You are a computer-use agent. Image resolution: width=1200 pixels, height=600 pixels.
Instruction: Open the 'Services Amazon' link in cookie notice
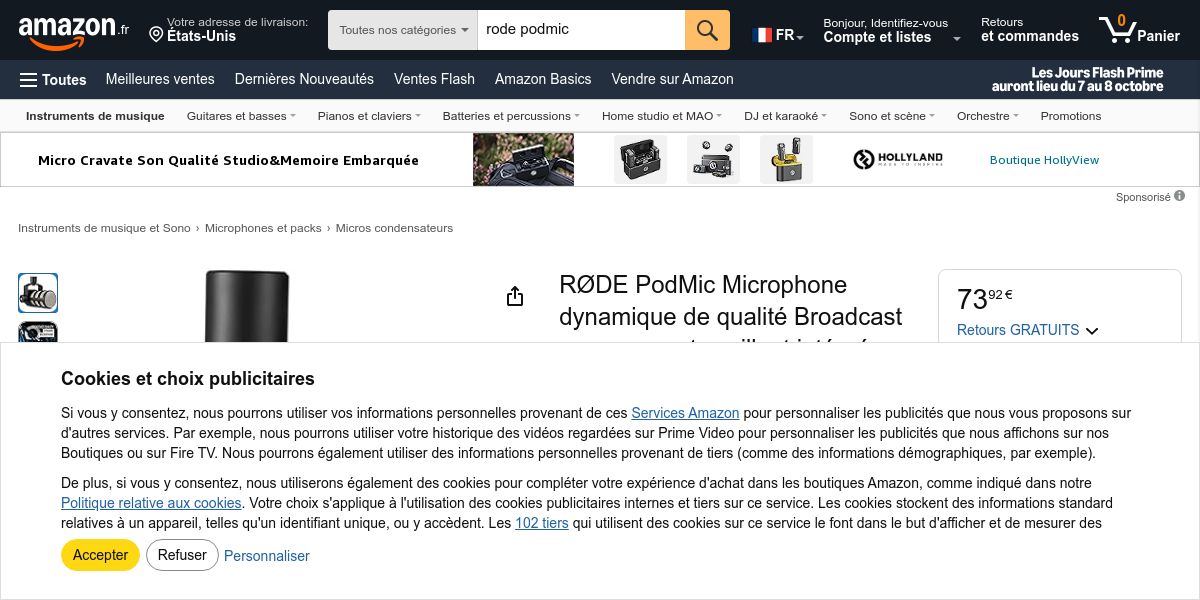click(685, 413)
